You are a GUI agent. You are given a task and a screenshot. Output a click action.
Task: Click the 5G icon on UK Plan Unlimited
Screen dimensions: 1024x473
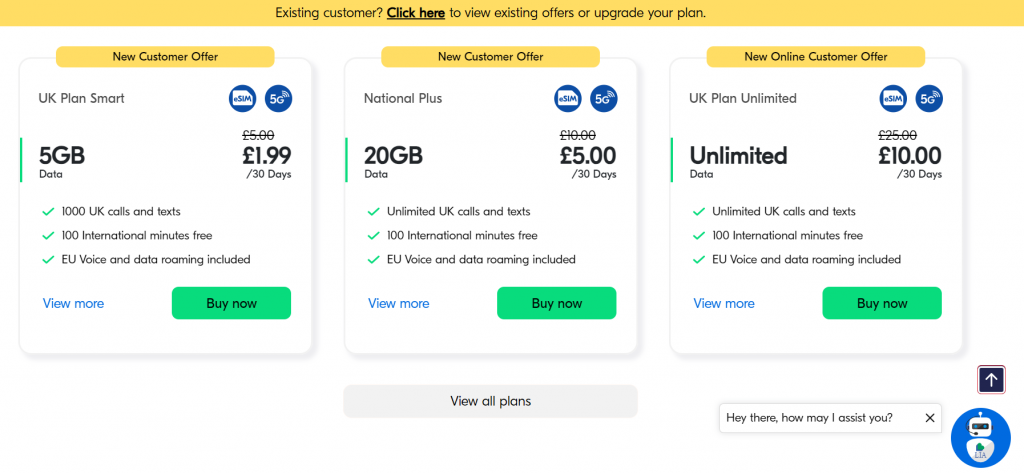point(929,99)
